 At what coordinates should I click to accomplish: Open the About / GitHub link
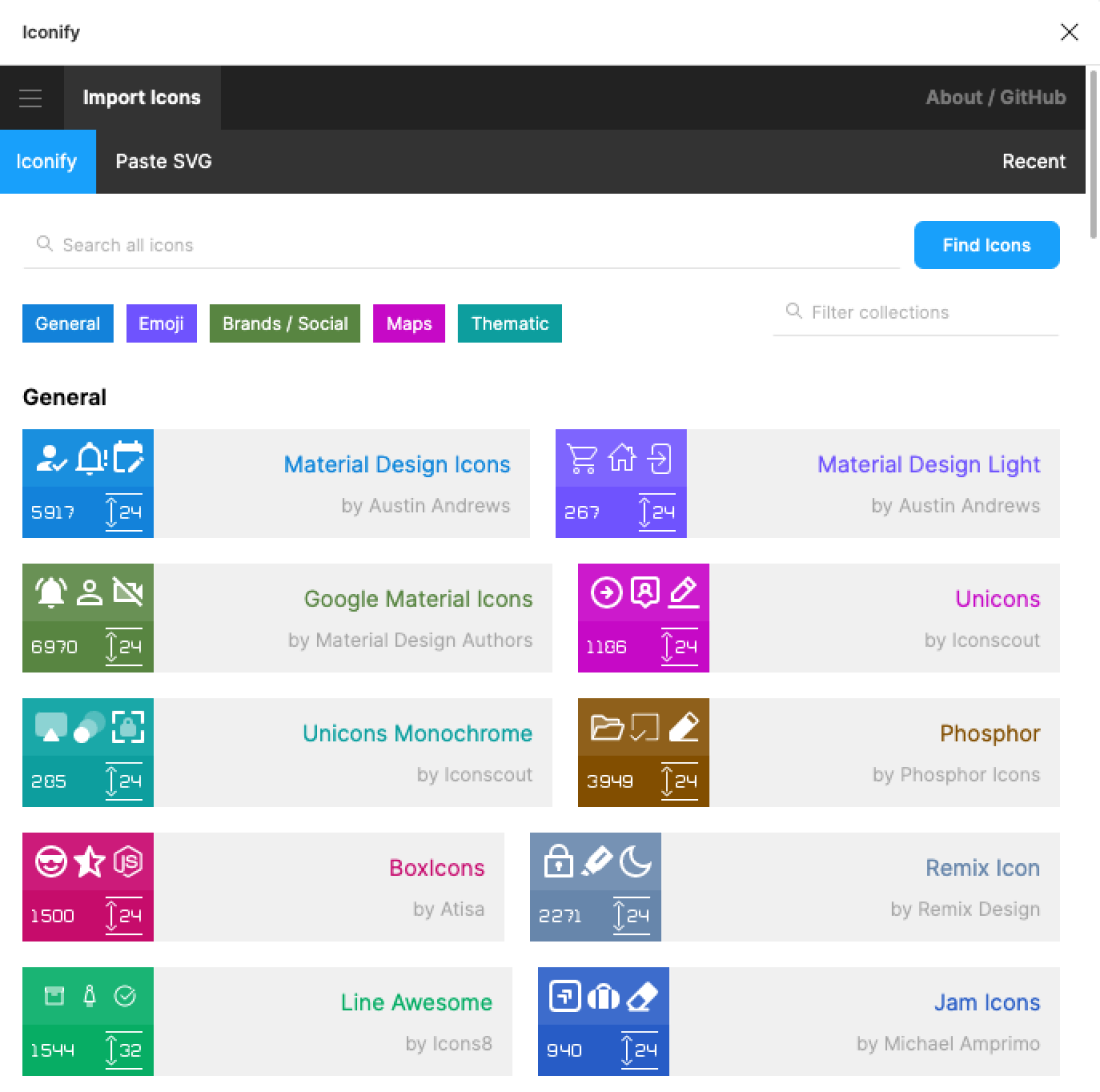[x=995, y=97]
